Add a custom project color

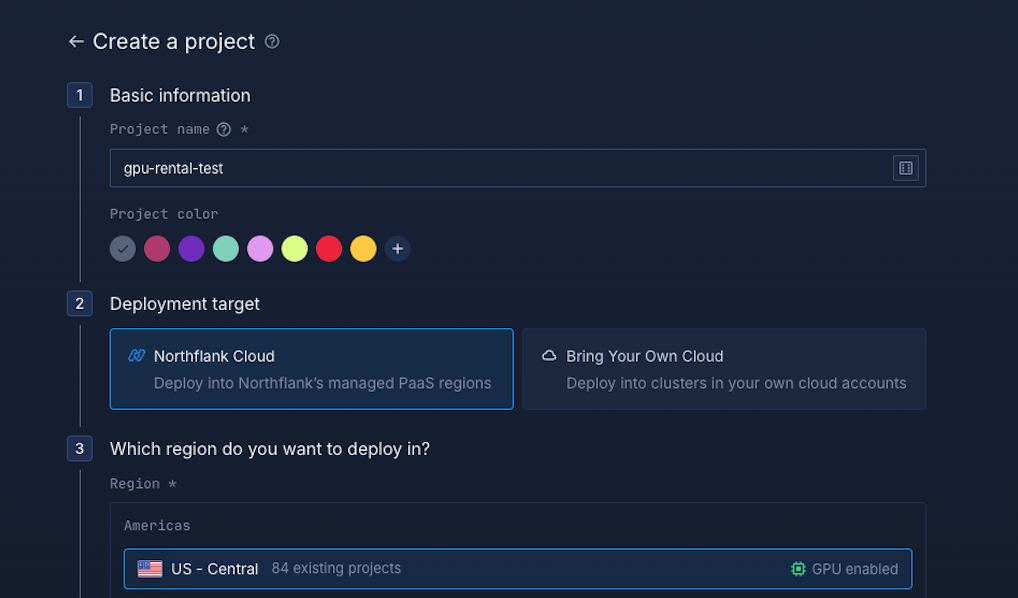(x=398, y=249)
